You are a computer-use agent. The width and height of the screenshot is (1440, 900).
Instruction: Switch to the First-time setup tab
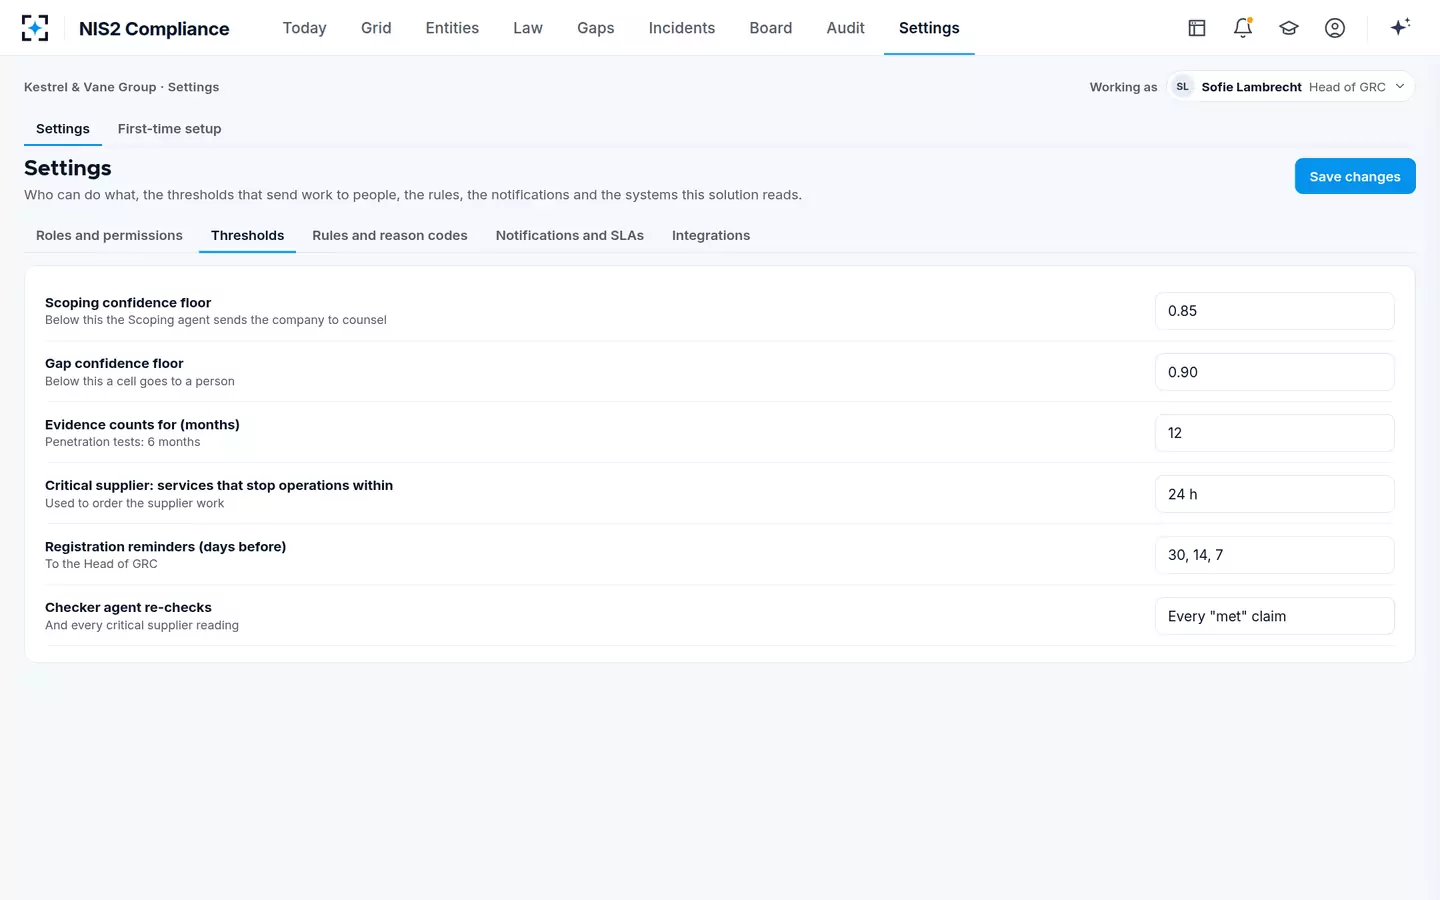[x=170, y=129]
